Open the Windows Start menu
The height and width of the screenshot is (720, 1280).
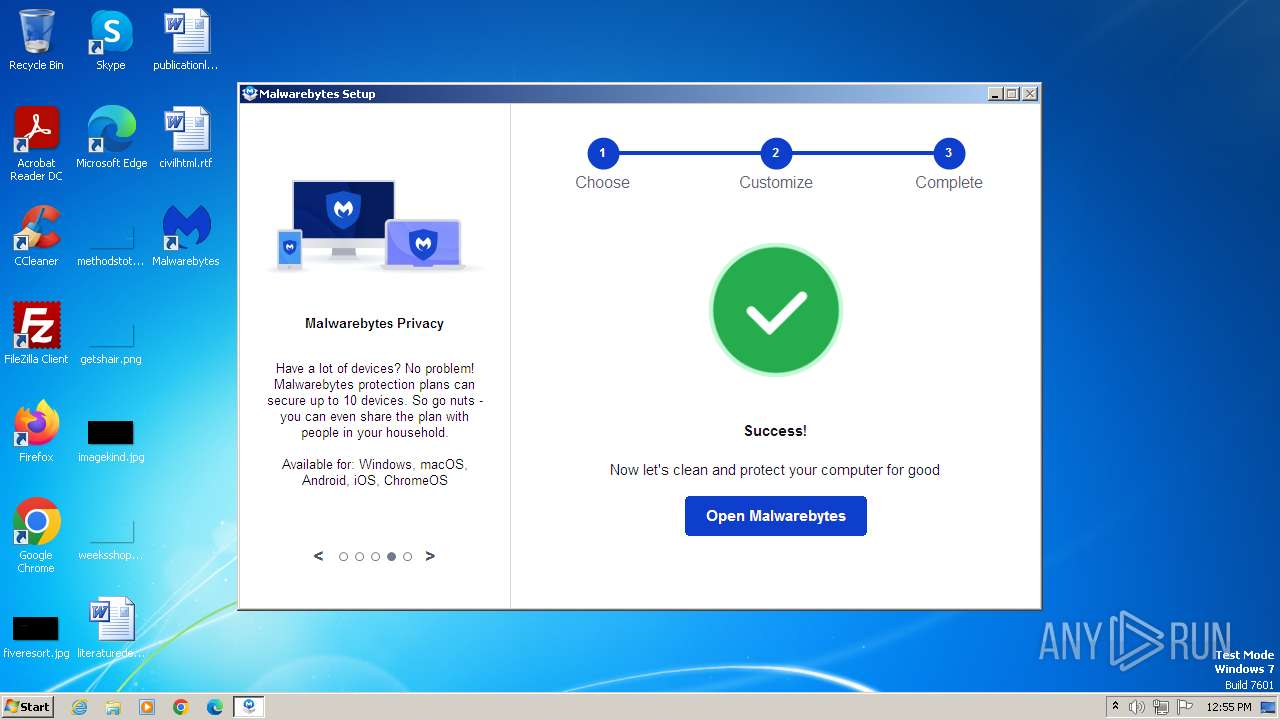point(27,706)
